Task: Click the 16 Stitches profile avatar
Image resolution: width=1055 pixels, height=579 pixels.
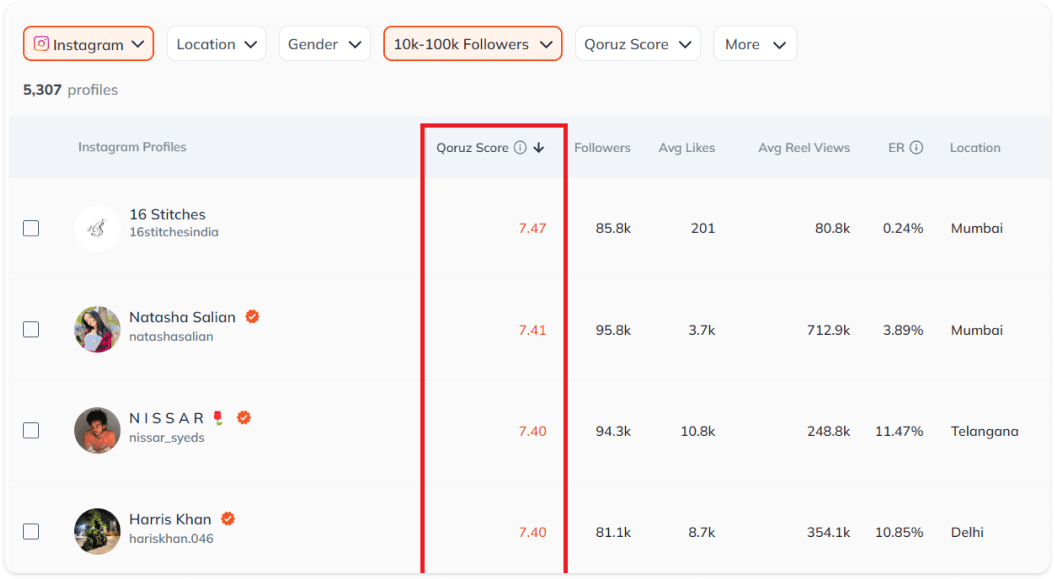Action: [97, 229]
